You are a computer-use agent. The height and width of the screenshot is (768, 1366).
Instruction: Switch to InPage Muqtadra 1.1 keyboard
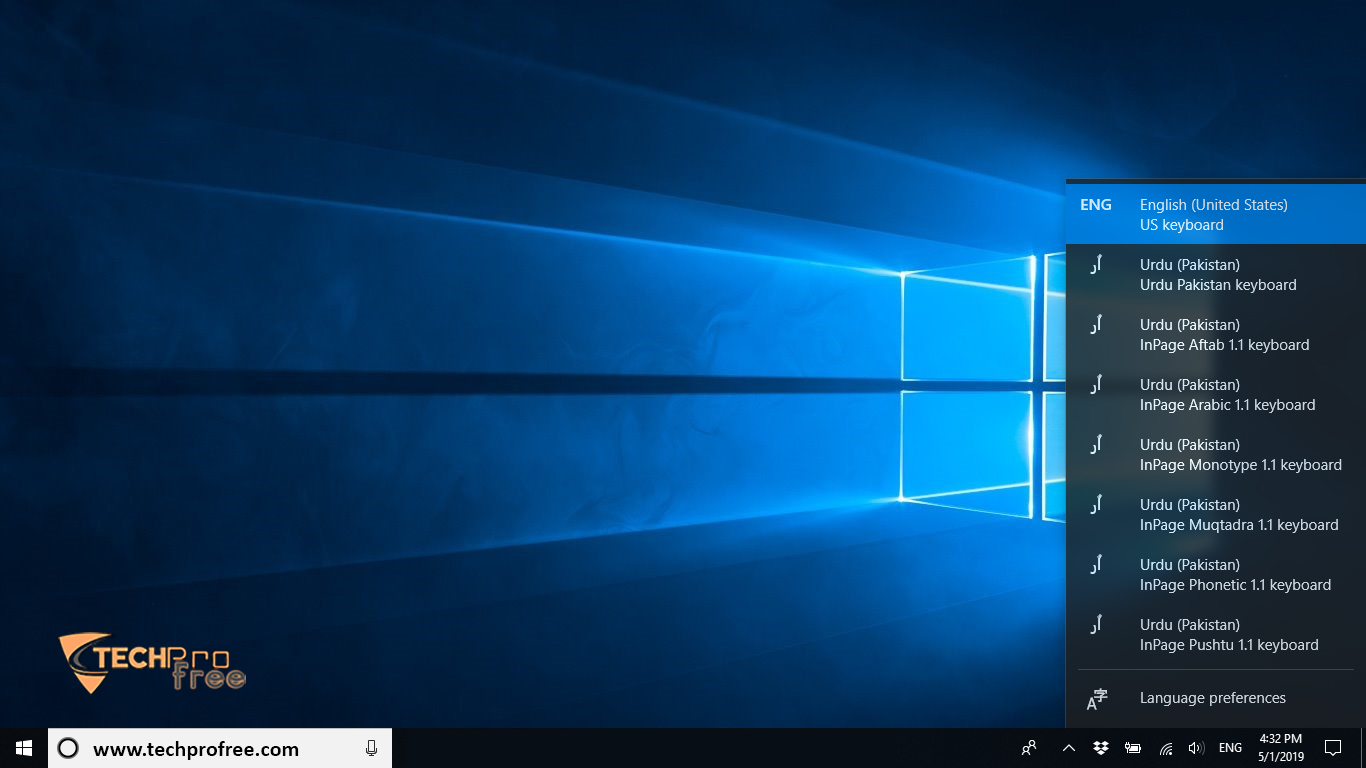pyautogui.click(x=1216, y=514)
